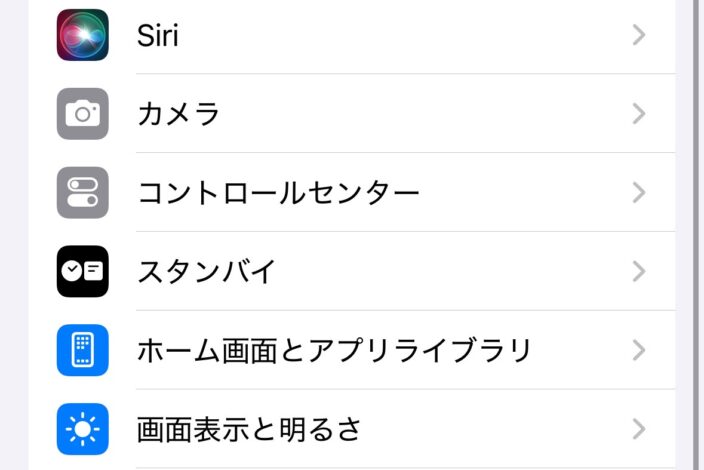Tap the blue Home Screen phone icon
This screenshot has height=470, width=704.
click(x=83, y=350)
